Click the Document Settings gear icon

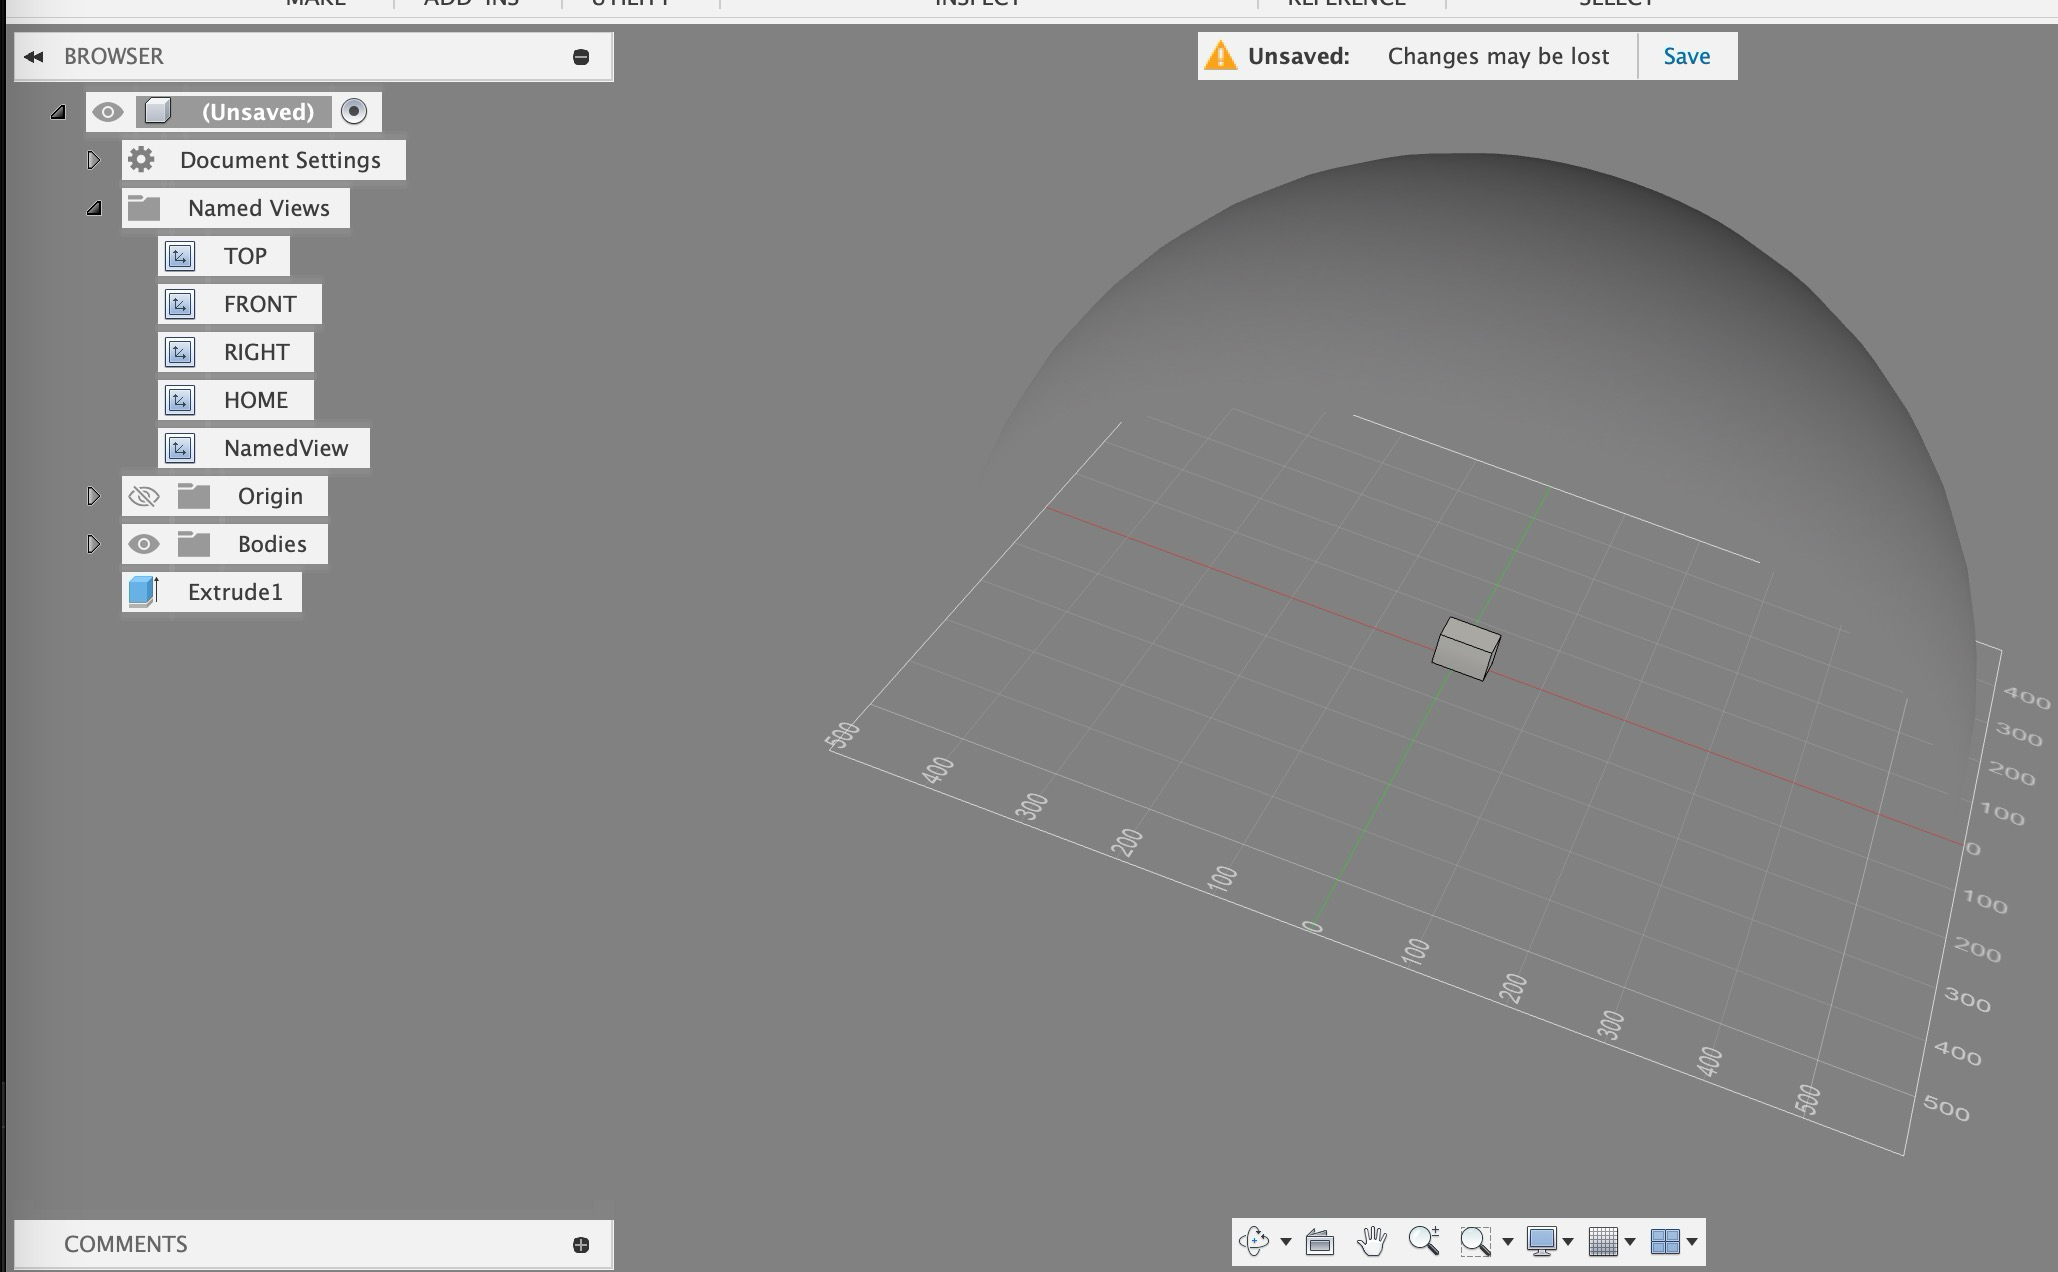coord(142,159)
